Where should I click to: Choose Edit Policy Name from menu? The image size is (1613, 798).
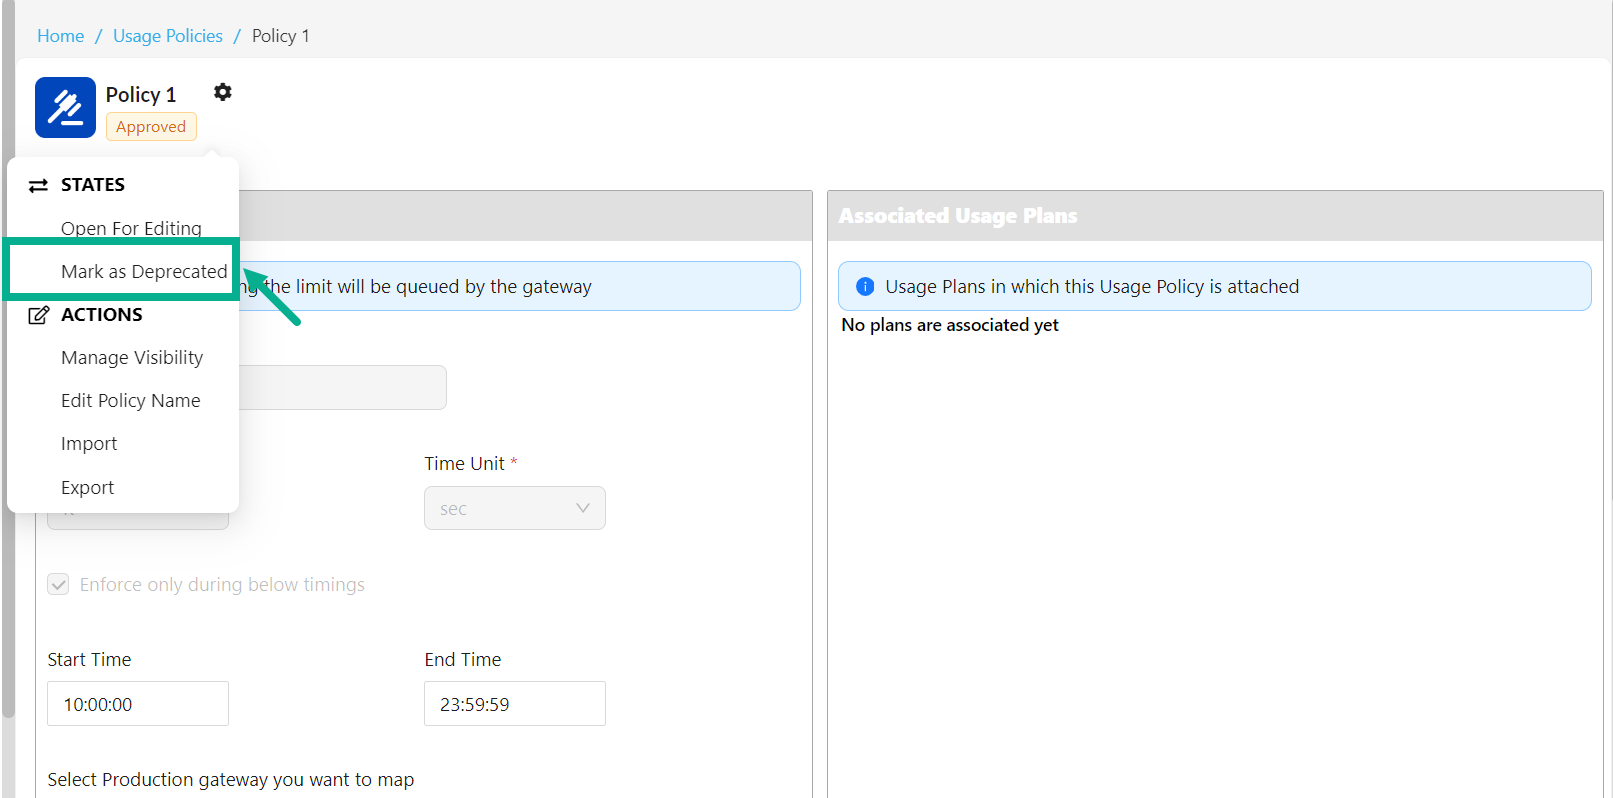pos(130,400)
